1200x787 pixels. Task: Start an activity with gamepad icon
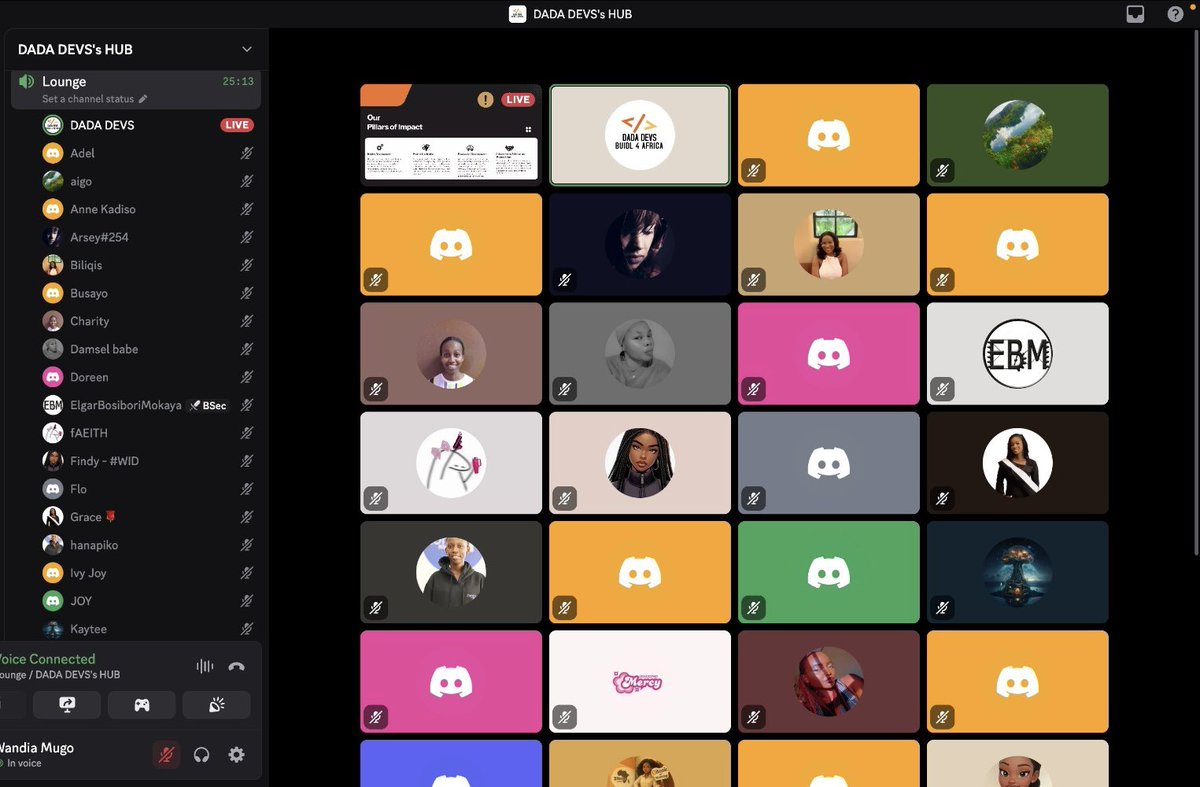coord(142,705)
